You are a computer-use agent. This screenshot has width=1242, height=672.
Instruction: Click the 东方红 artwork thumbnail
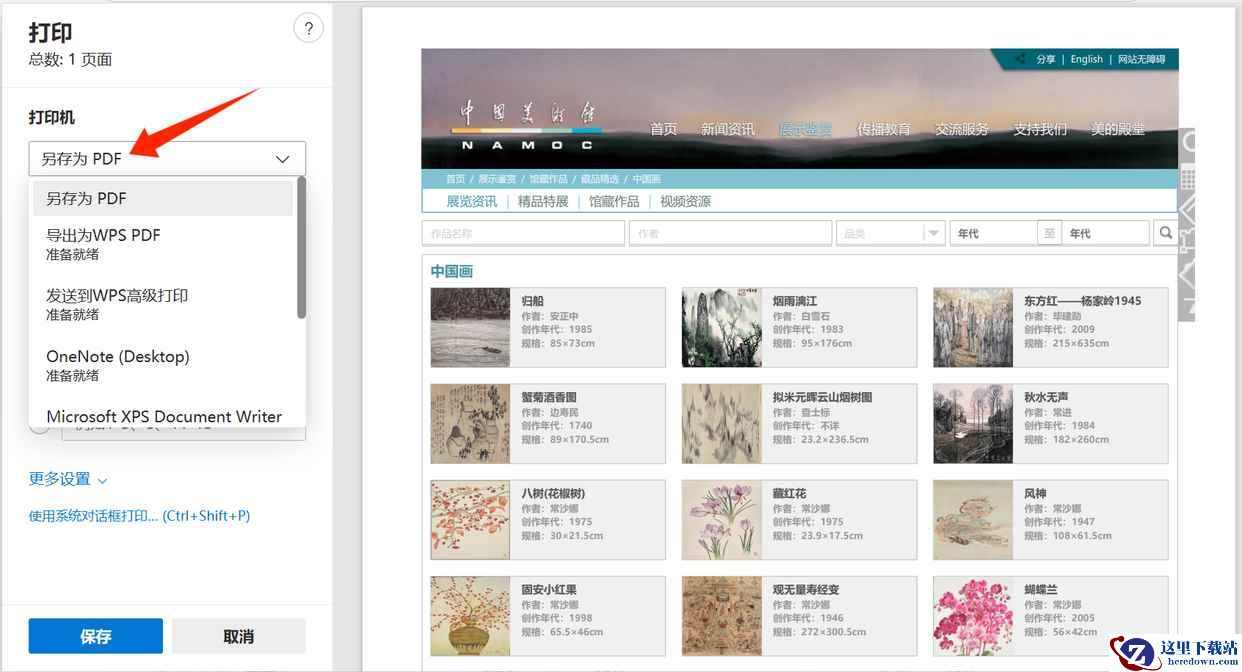click(973, 327)
